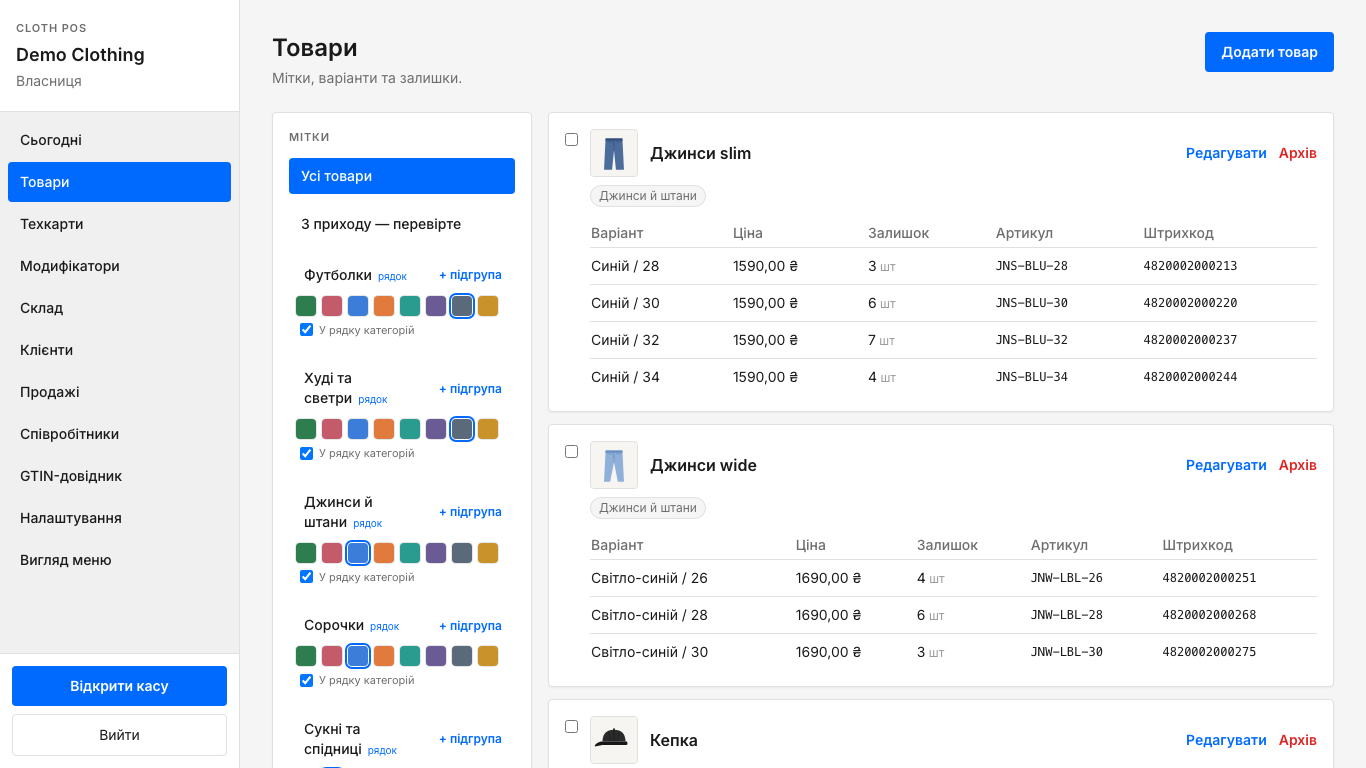Screen dimensions: 1366x768
Task: Pick the blue swatch for Джинси й штани
Action: pyautogui.click(x=358, y=553)
